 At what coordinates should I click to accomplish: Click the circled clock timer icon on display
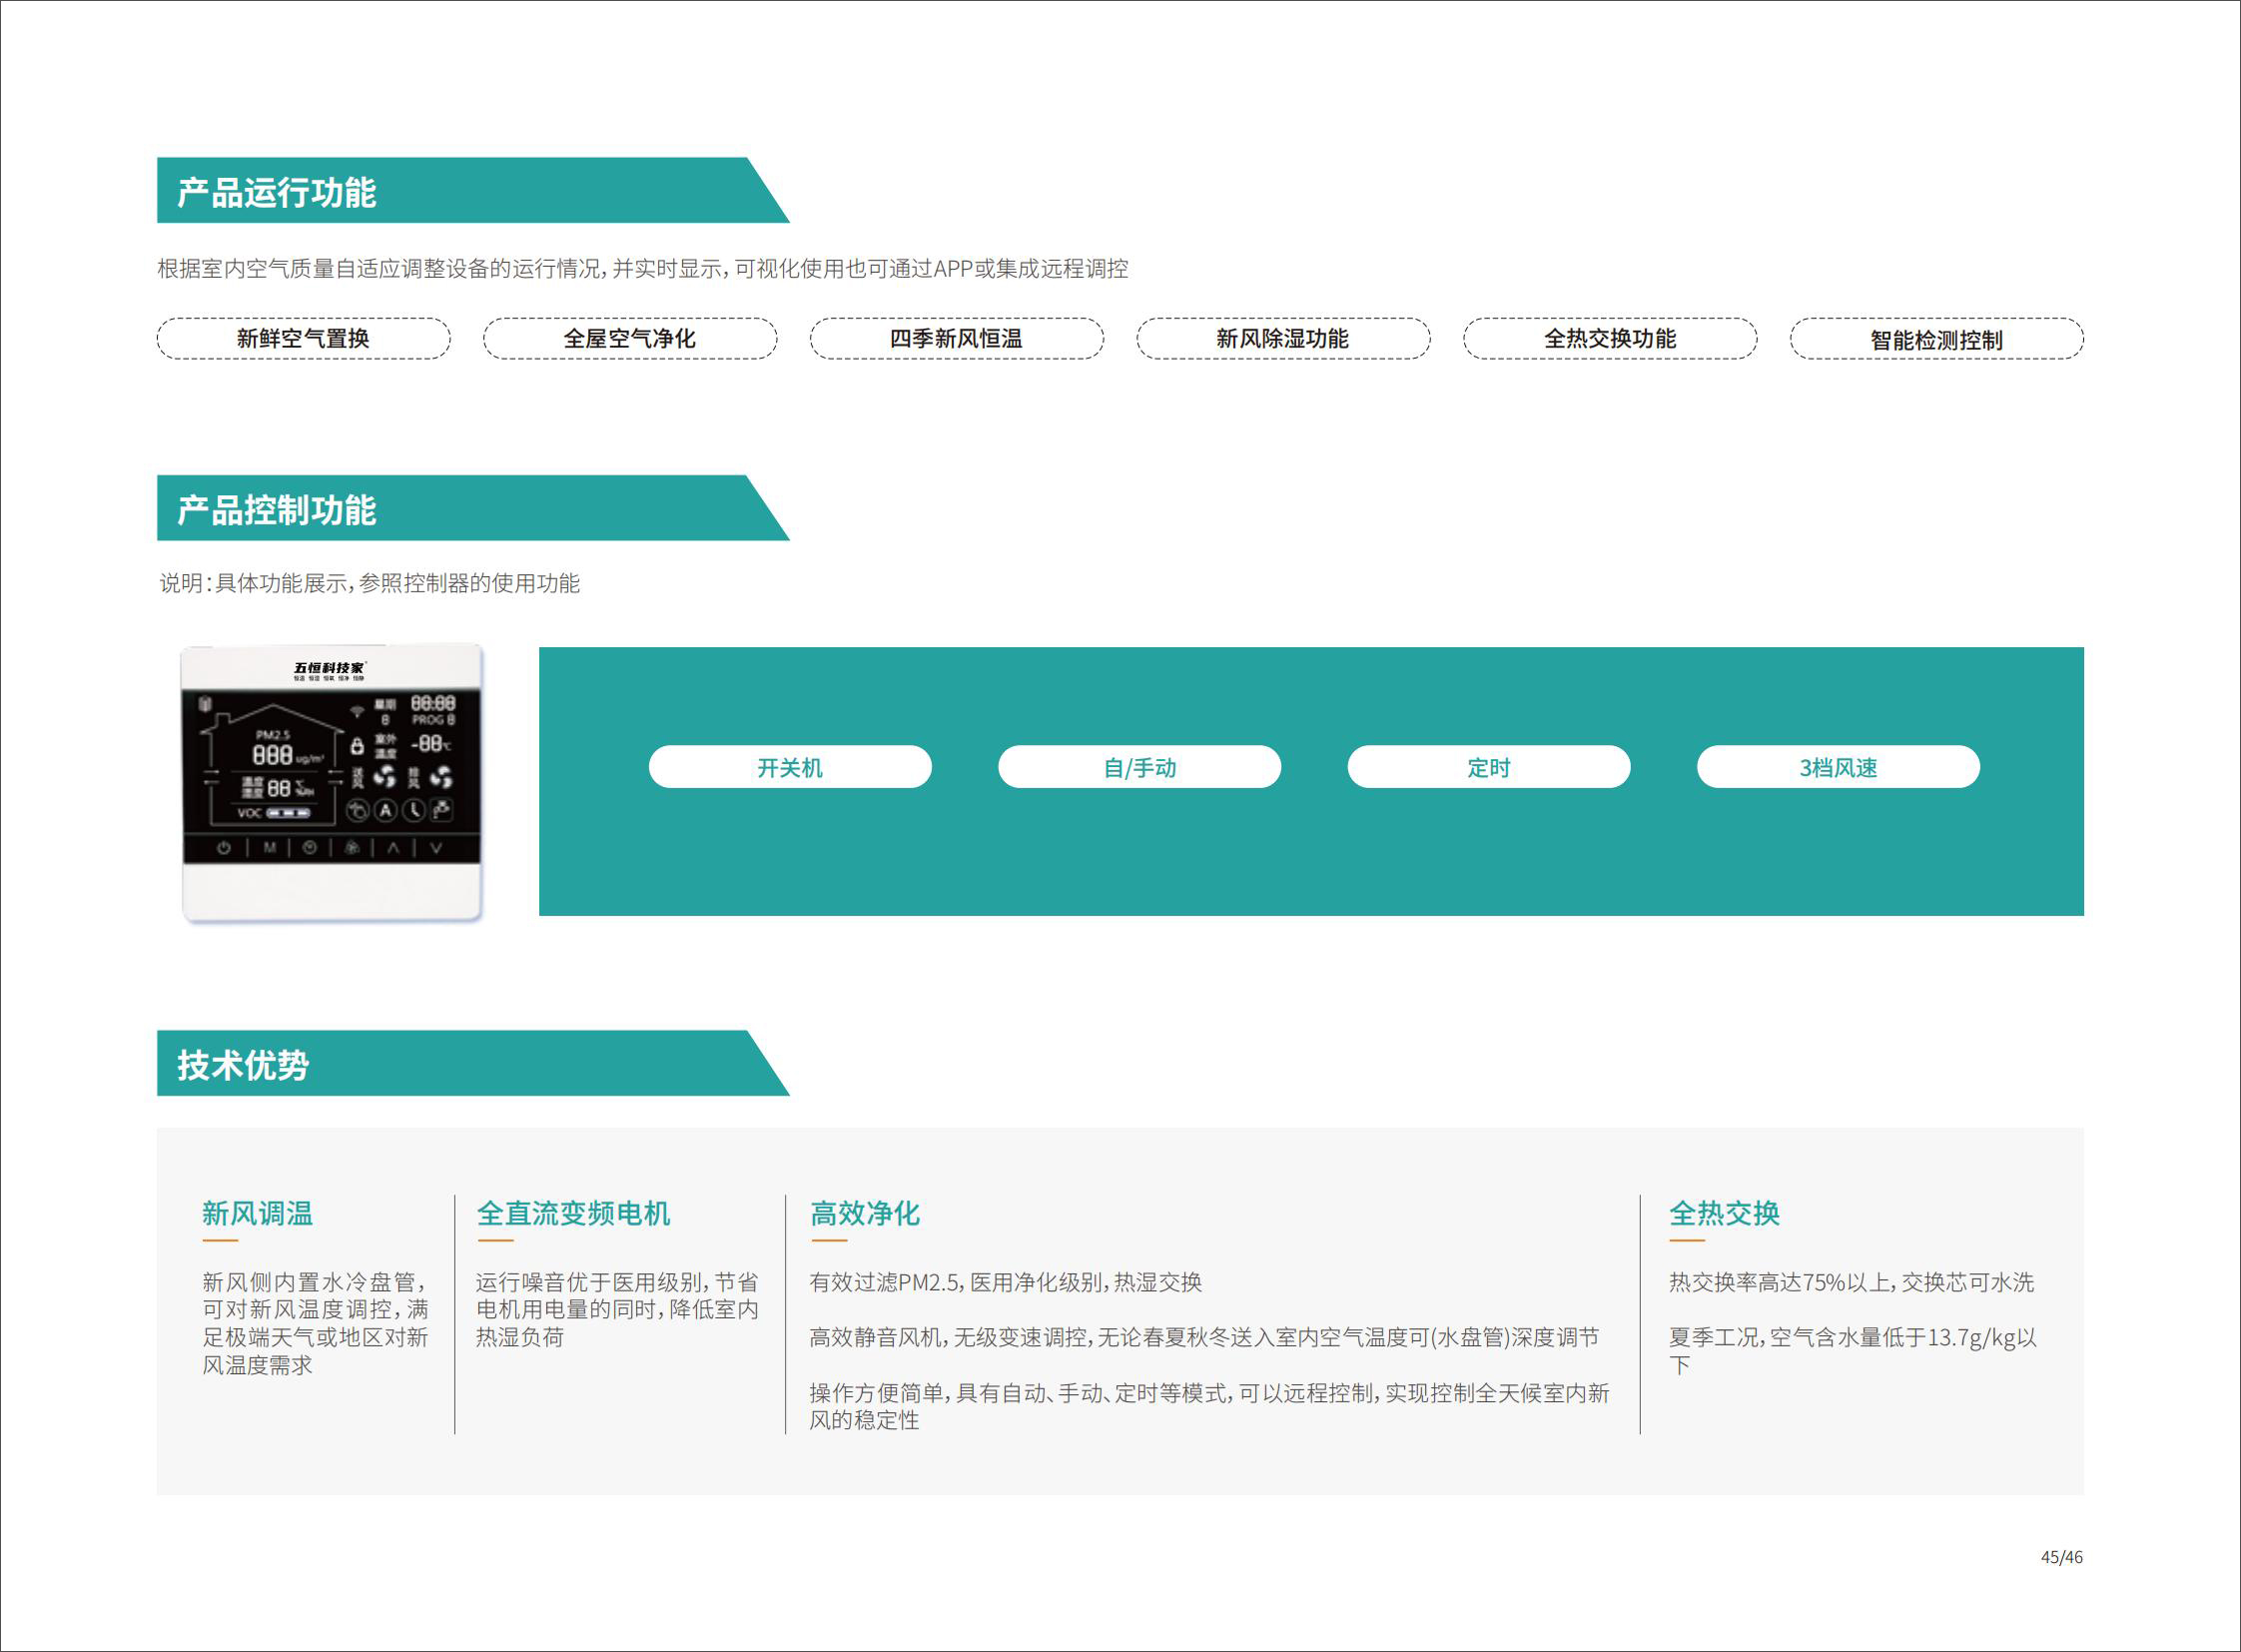414,810
